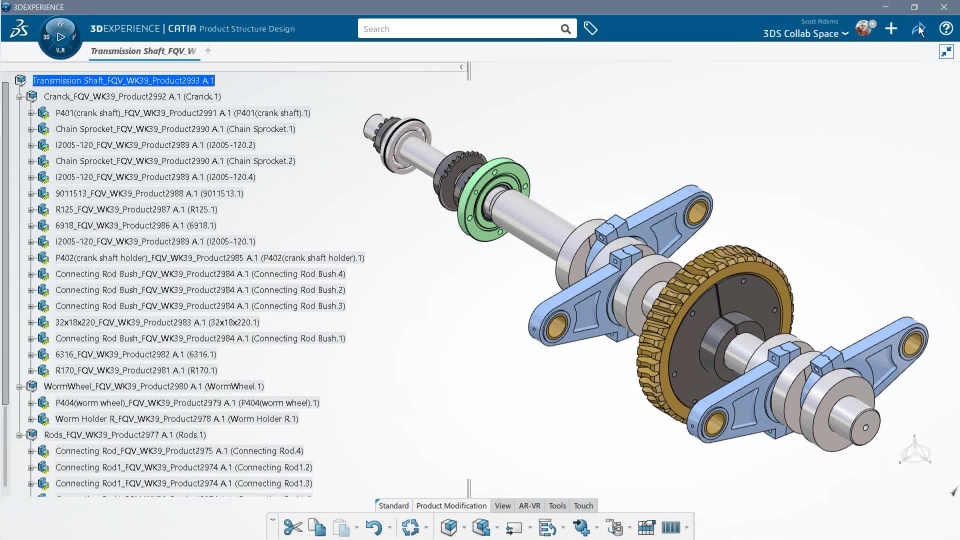The width and height of the screenshot is (960, 540).
Task: Collapse the tree panel with the arrow
Action: pyautogui.click(x=461, y=67)
